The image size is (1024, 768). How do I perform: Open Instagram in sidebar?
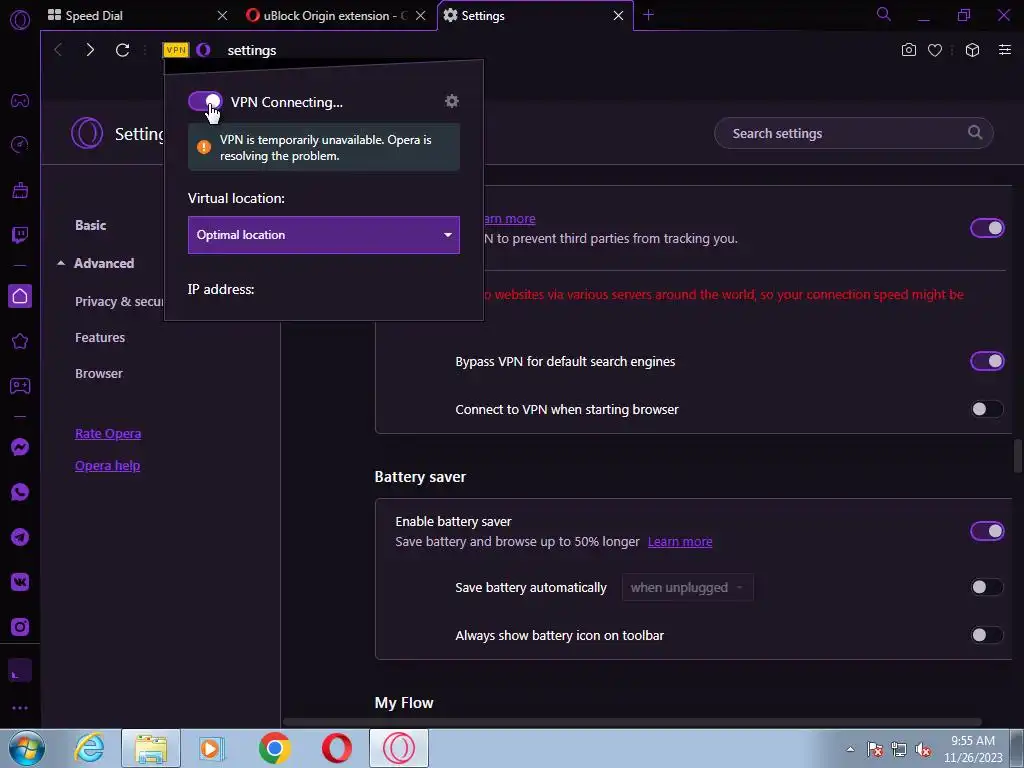(20, 627)
